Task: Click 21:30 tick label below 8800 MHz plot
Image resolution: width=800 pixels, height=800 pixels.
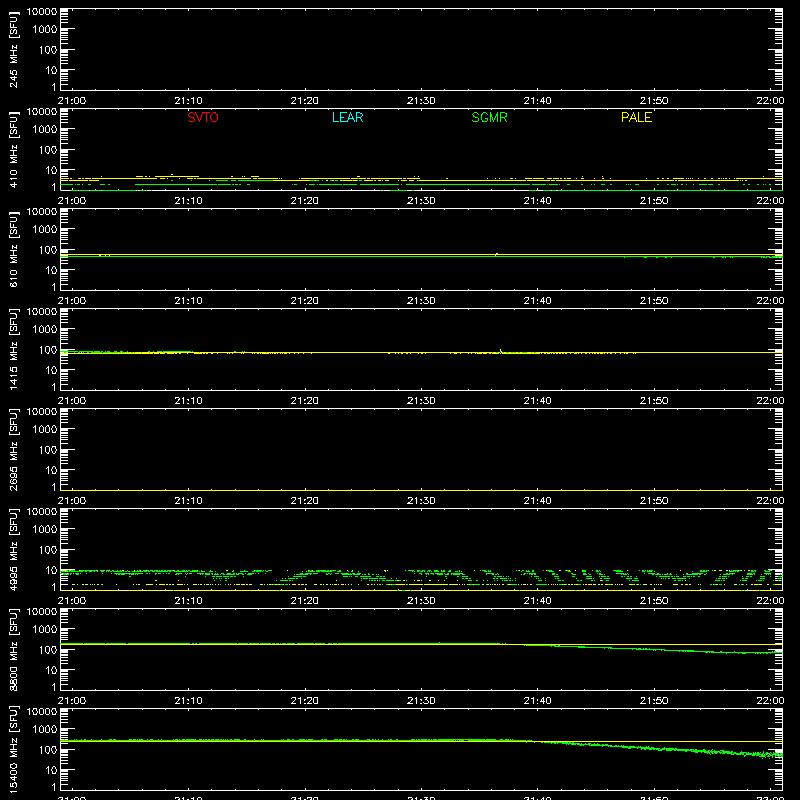Action: tap(421, 701)
